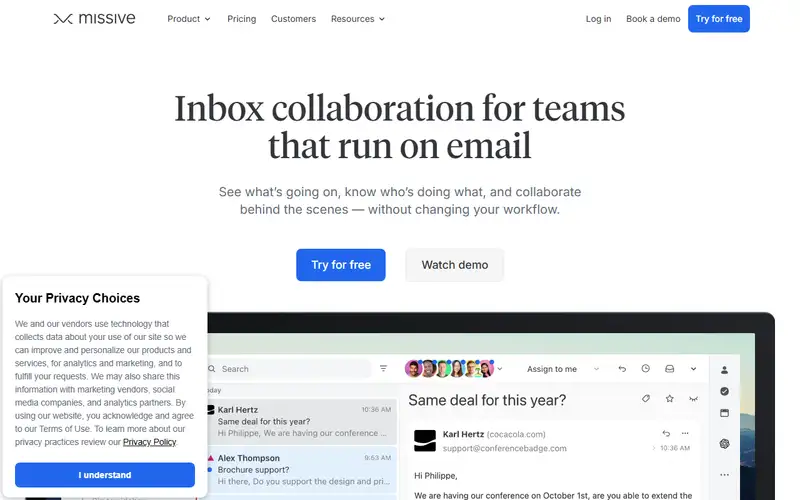Expand the chevron after the archive icon
This screenshot has width=800, height=500.
[693, 369]
